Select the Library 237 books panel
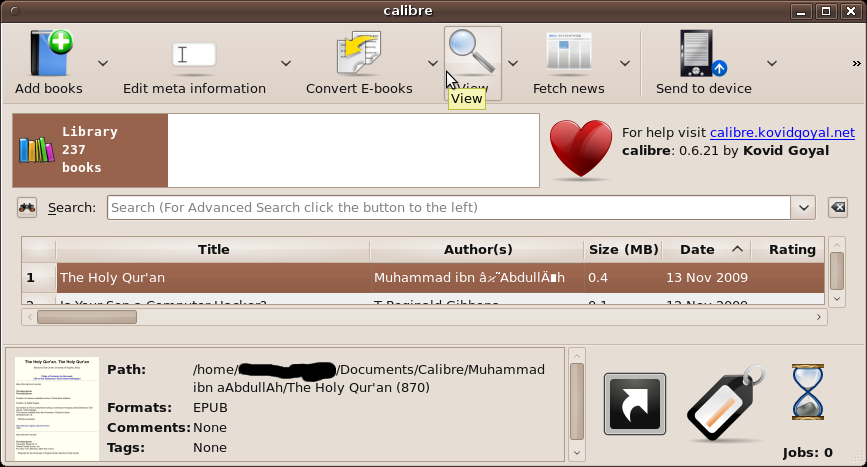The width and height of the screenshot is (867, 467). pos(90,150)
